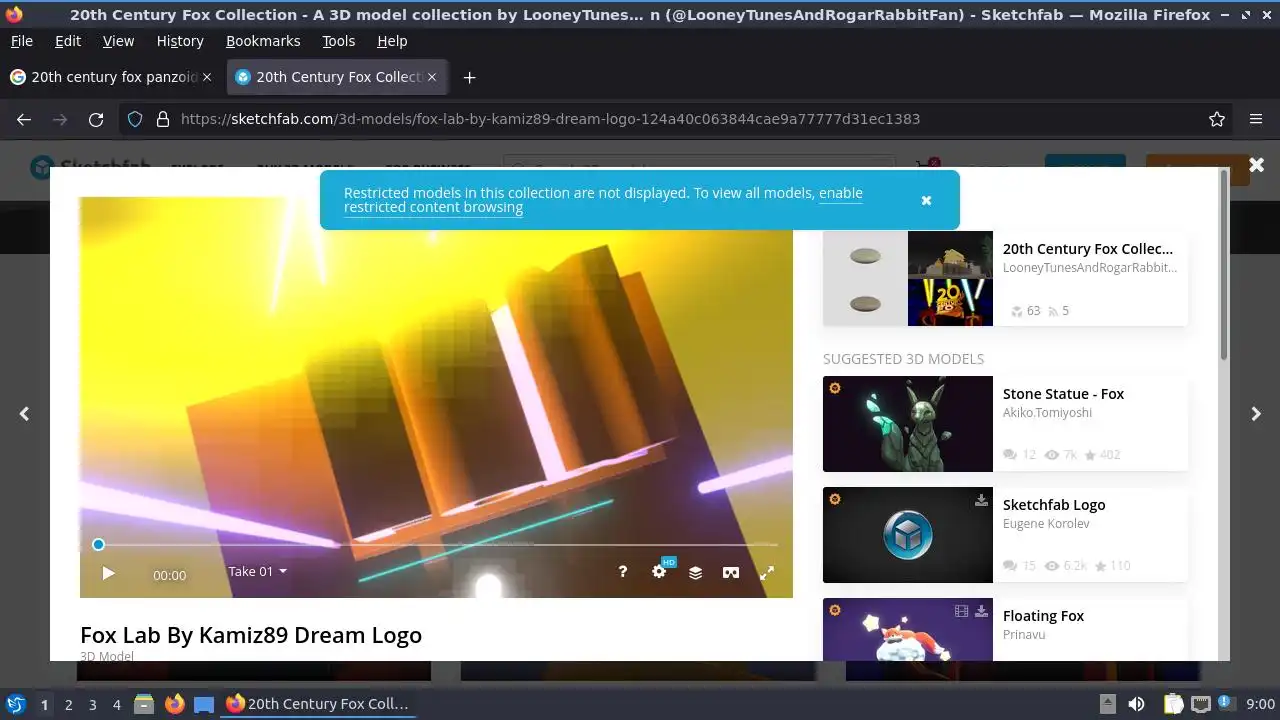Open a new browser tab
This screenshot has width=1280, height=720.
pyautogui.click(x=469, y=77)
